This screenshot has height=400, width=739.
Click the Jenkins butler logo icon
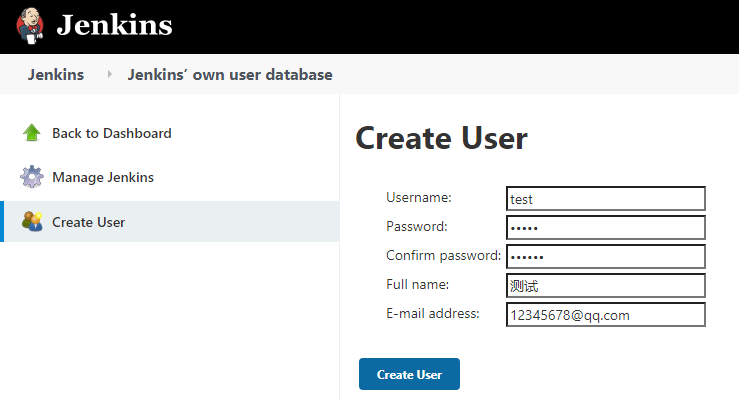(30, 25)
